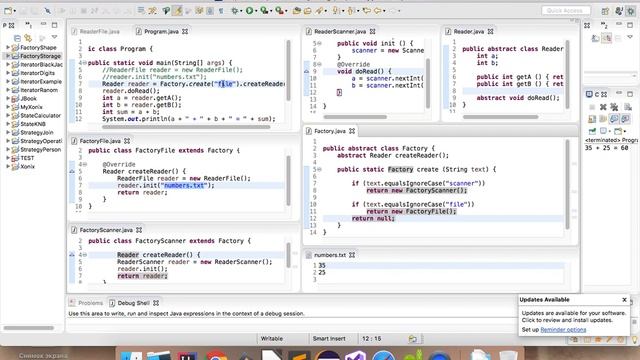The width and height of the screenshot is (640, 360).
Task: Expand the FactoryStorage project
Action: (8, 56)
